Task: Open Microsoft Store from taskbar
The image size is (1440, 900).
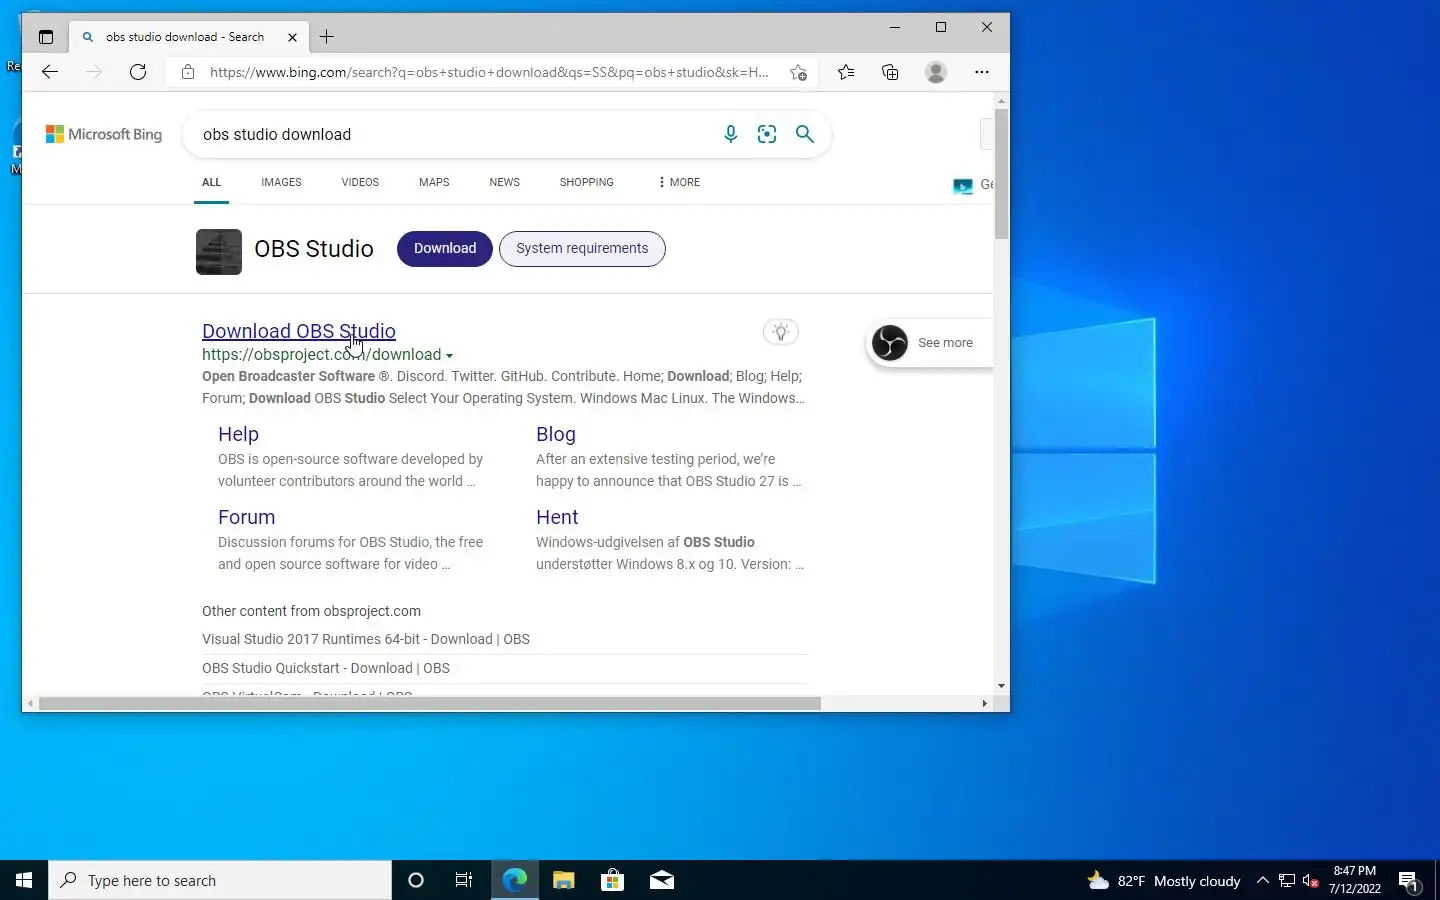Action: 612,880
